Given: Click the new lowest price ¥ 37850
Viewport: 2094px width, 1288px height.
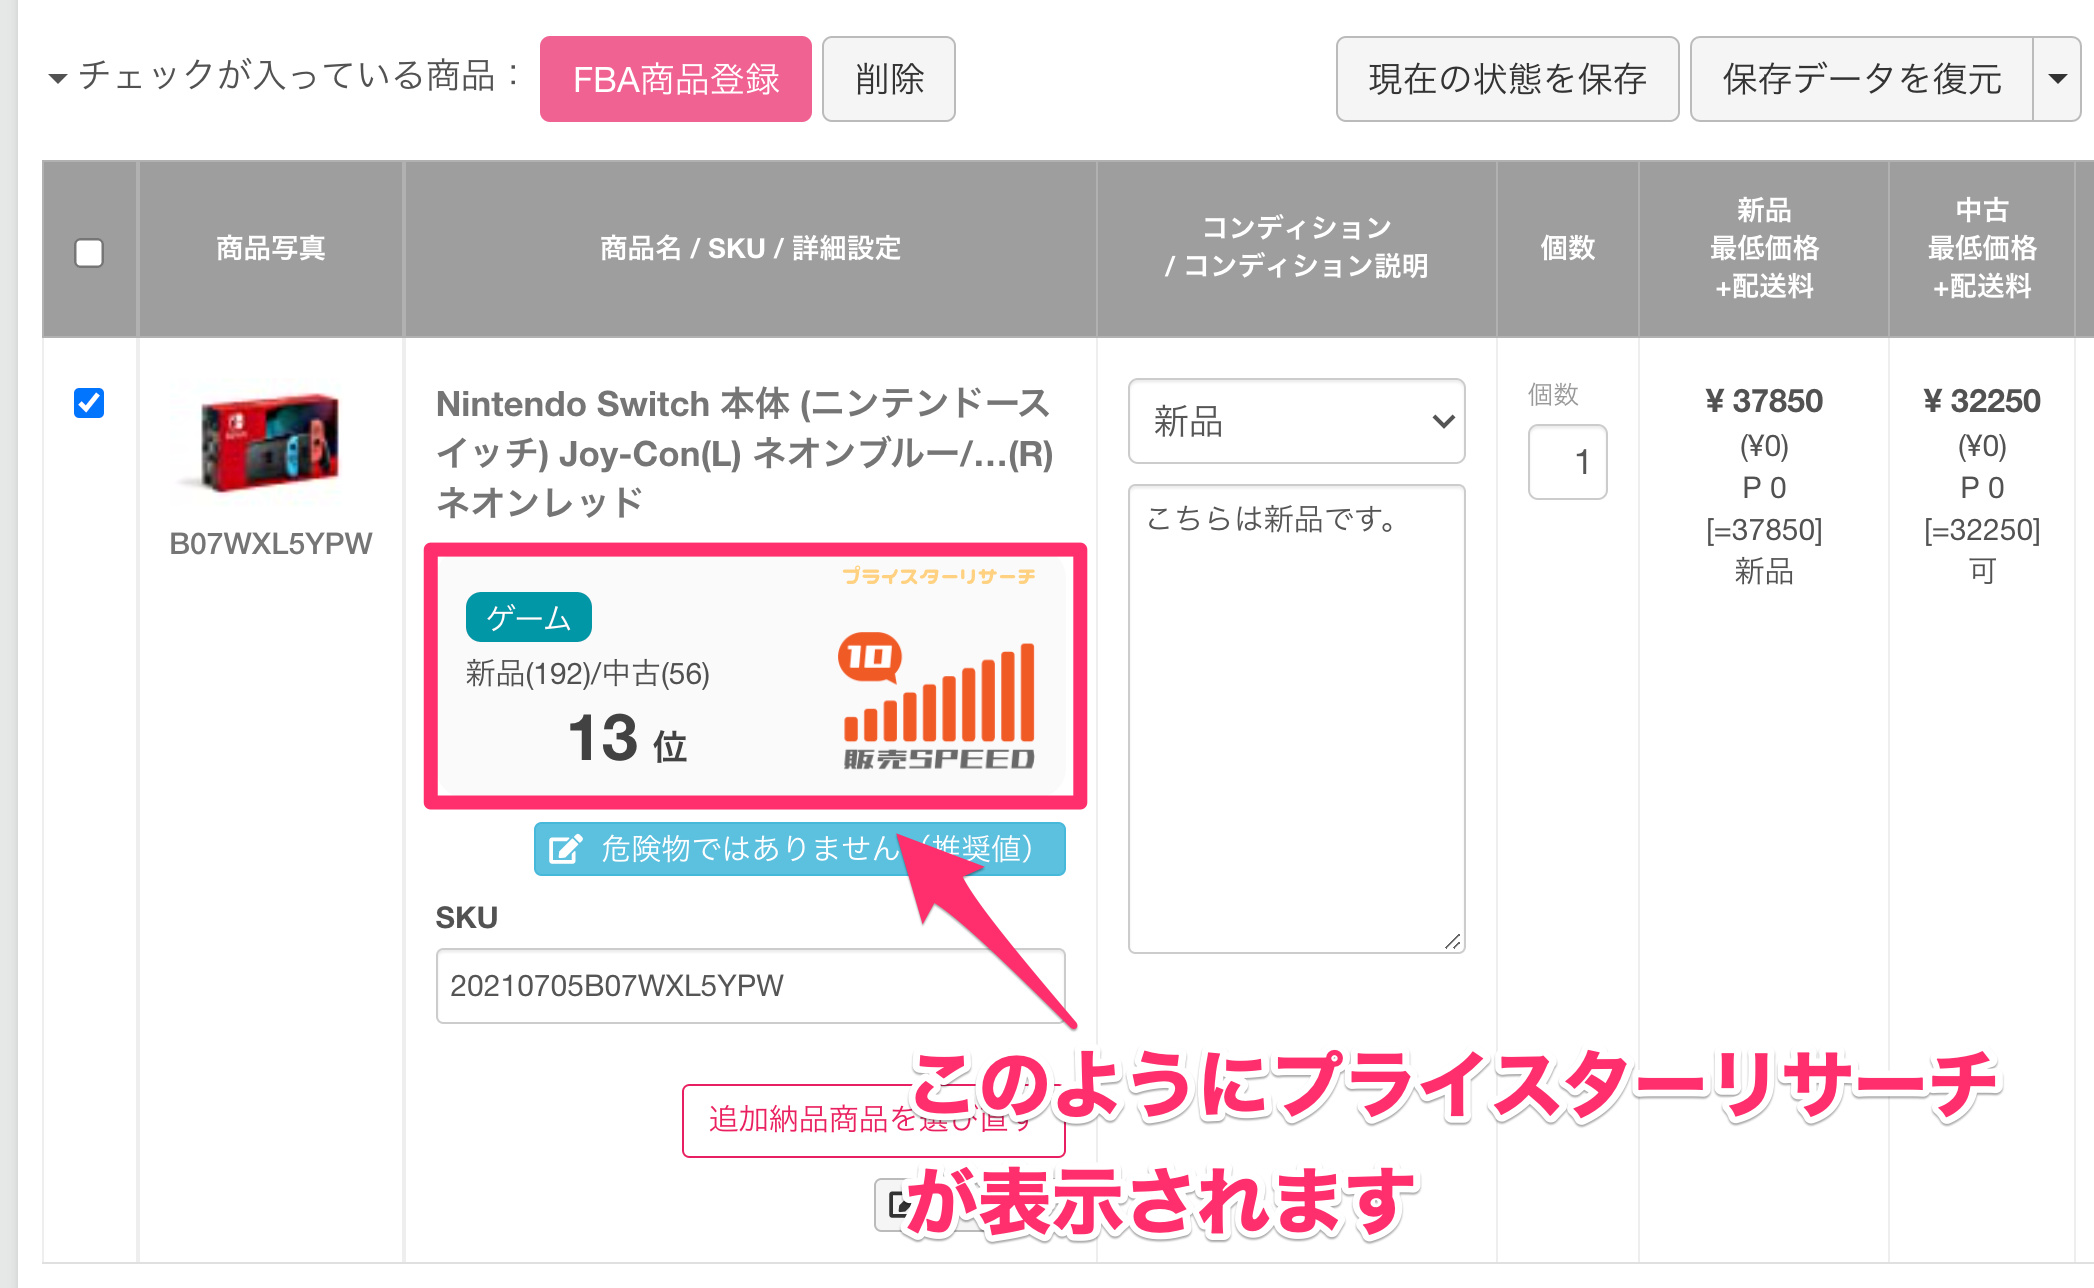Looking at the screenshot, I should coord(1764,401).
